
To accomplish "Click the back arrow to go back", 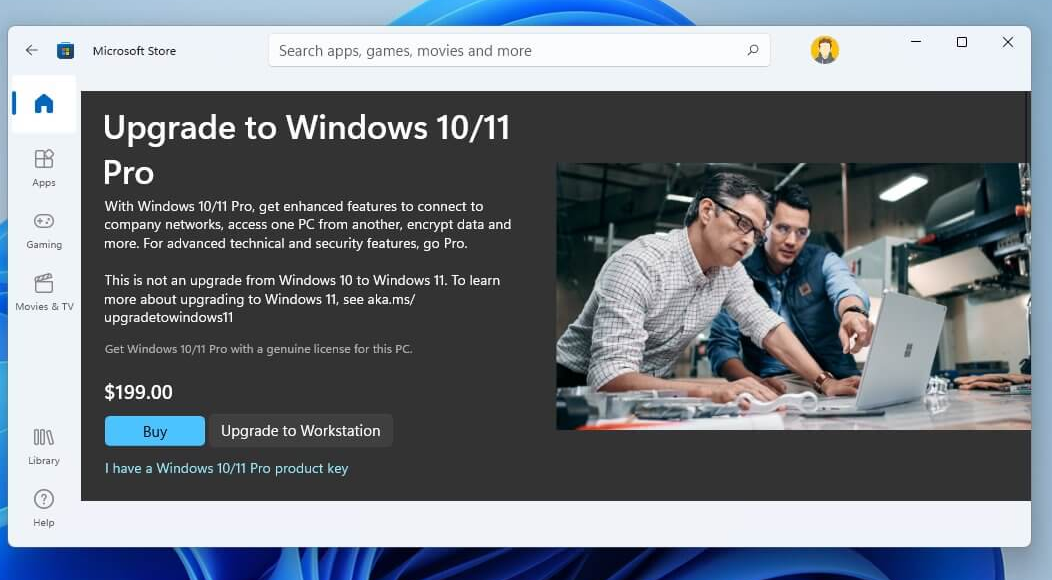I will click(x=31, y=50).
